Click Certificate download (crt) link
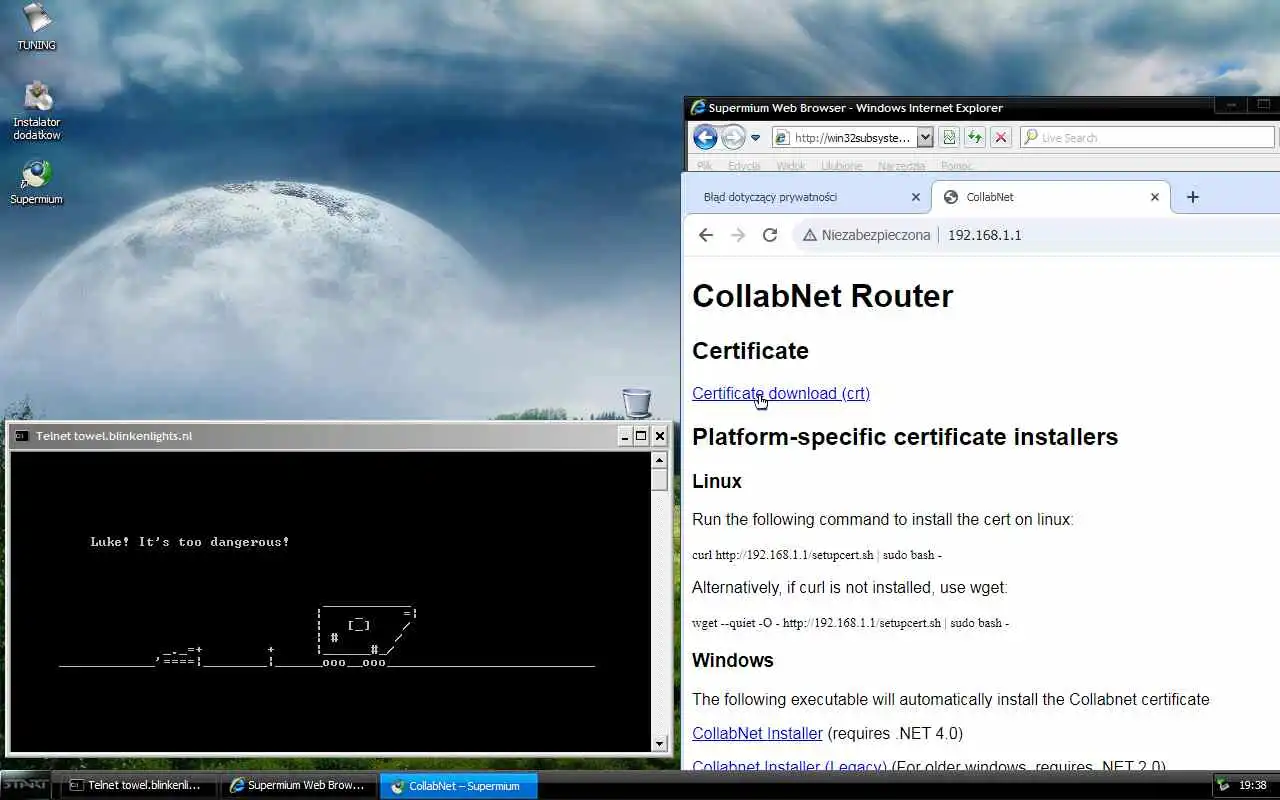The width and height of the screenshot is (1280, 800). point(781,393)
